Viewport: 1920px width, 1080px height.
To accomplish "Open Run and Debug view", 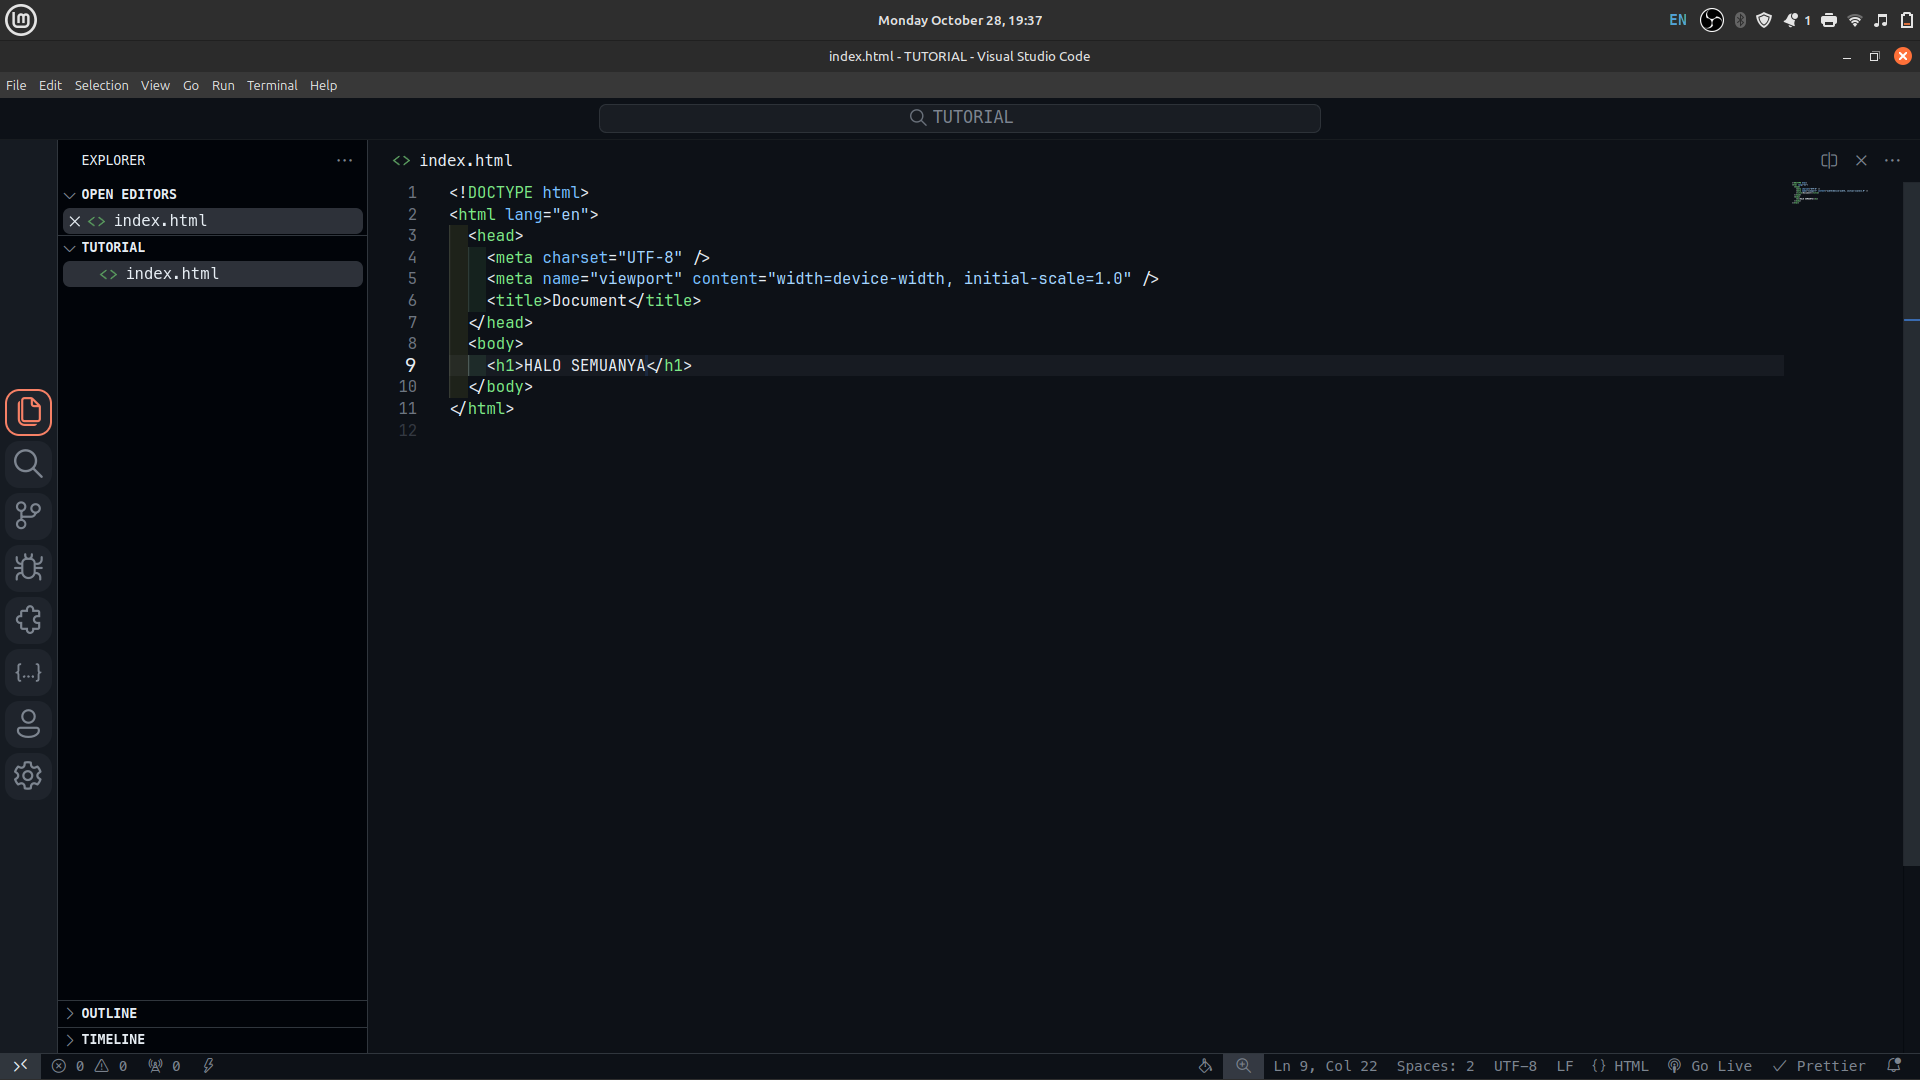I will click(x=28, y=568).
